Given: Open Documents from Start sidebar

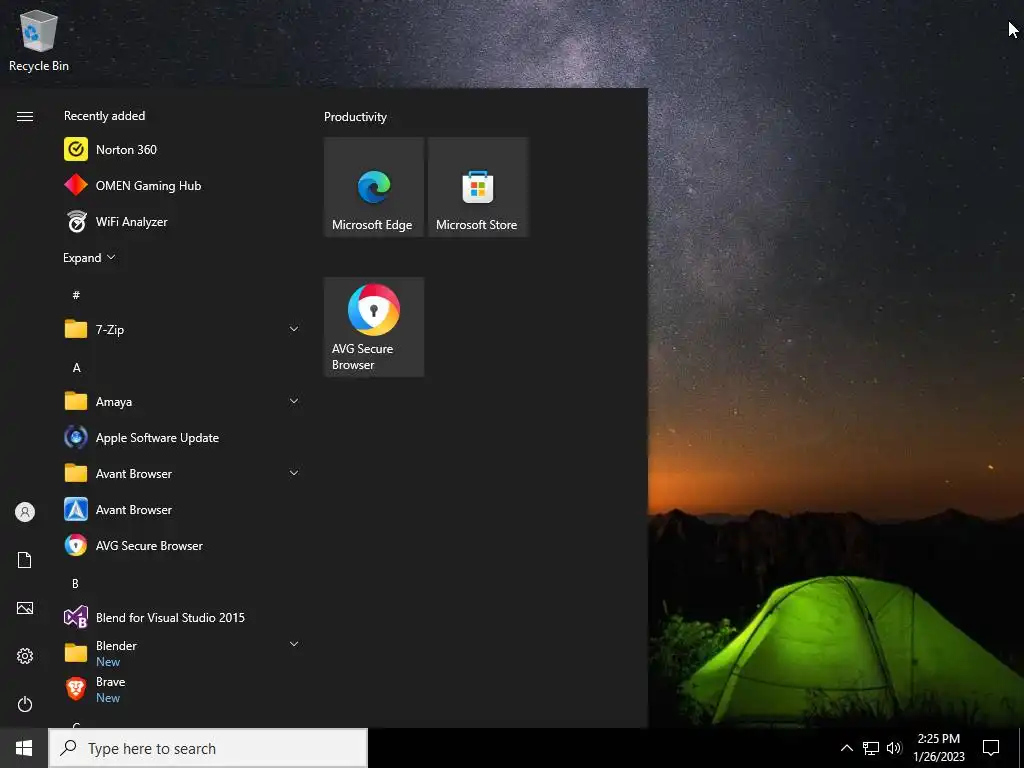Looking at the screenshot, I should point(25,560).
